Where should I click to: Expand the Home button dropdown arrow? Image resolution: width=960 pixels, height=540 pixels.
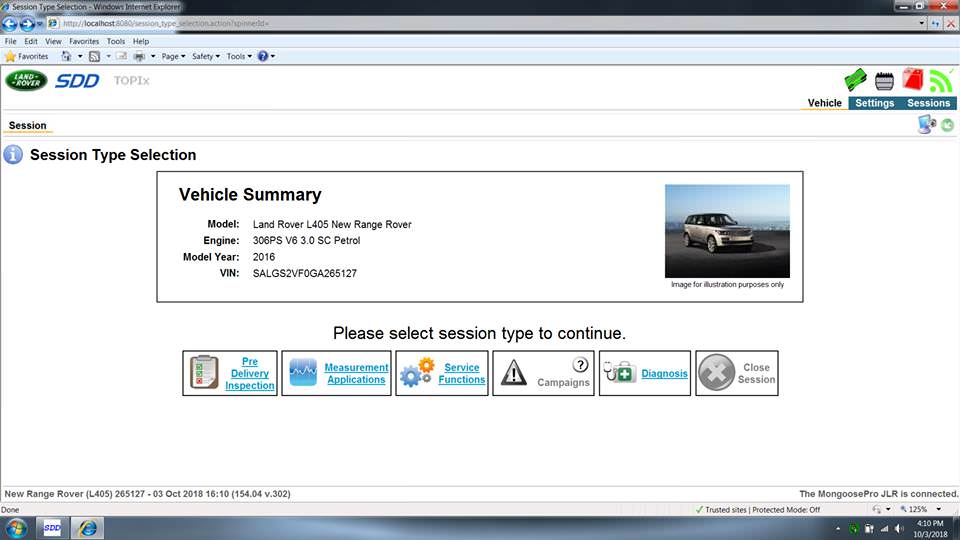point(80,56)
